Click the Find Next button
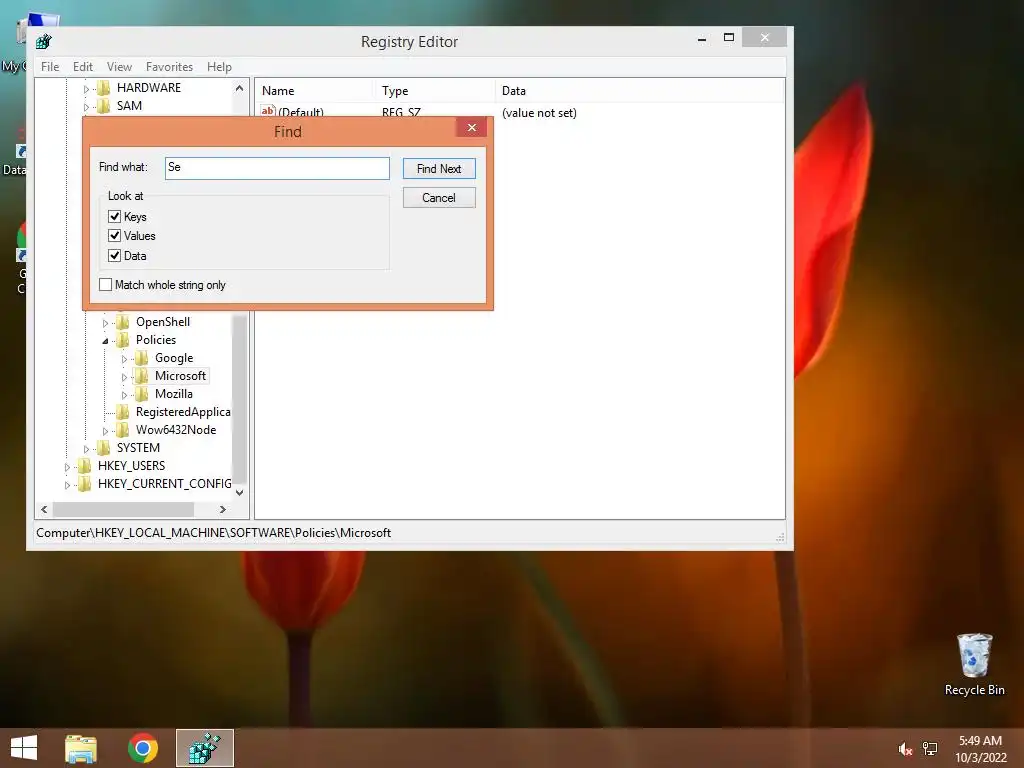 439,168
